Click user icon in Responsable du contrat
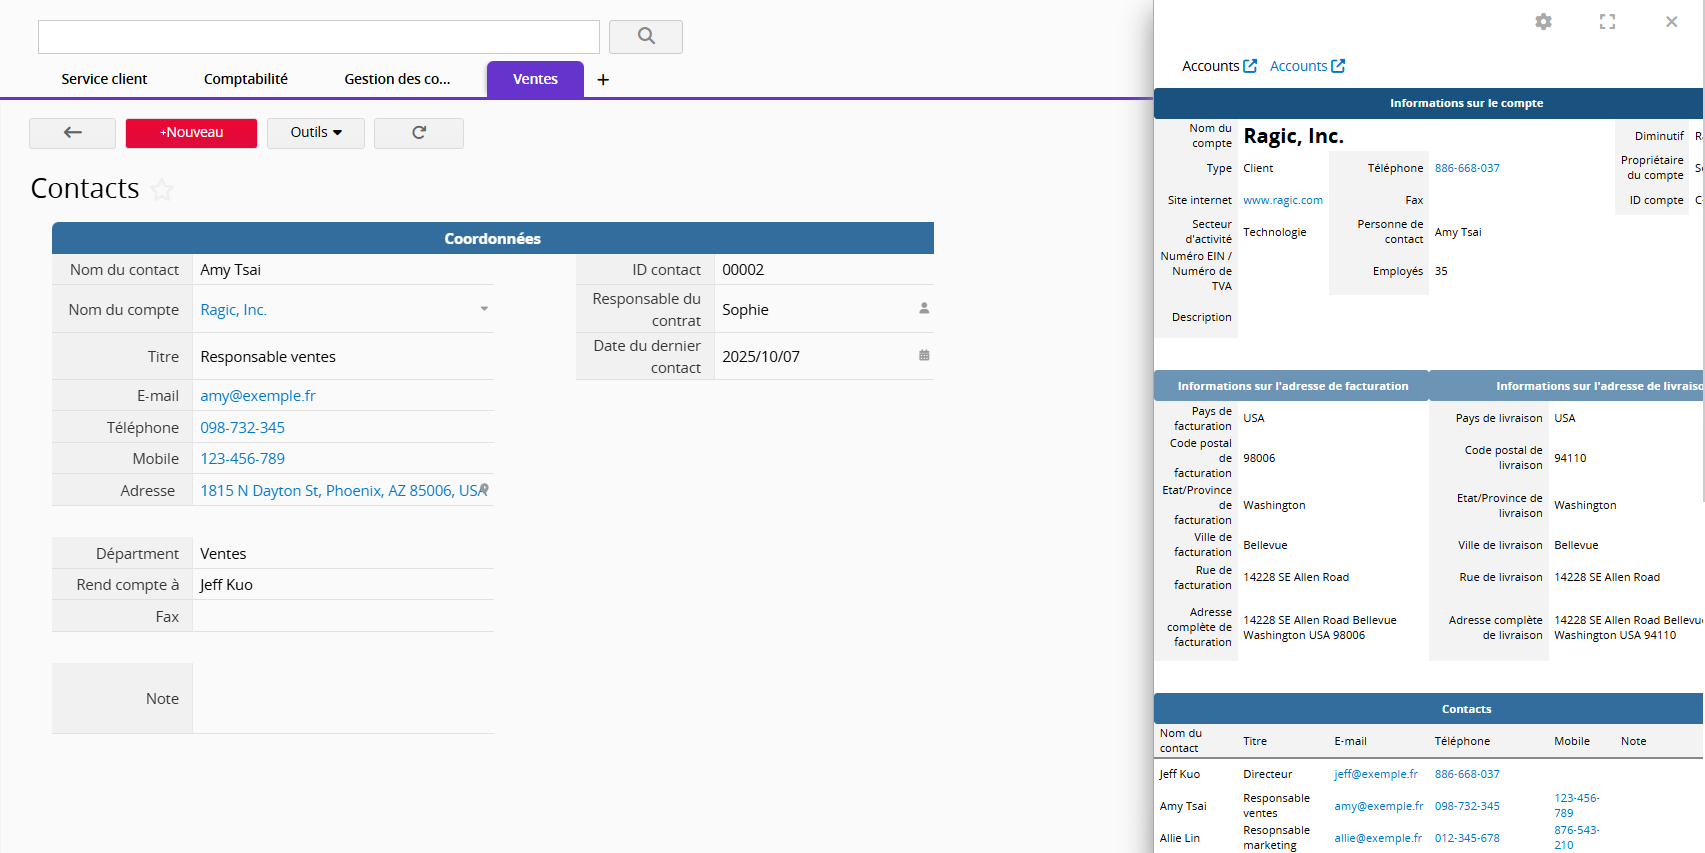This screenshot has width=1705, height=853. [924, 309]
